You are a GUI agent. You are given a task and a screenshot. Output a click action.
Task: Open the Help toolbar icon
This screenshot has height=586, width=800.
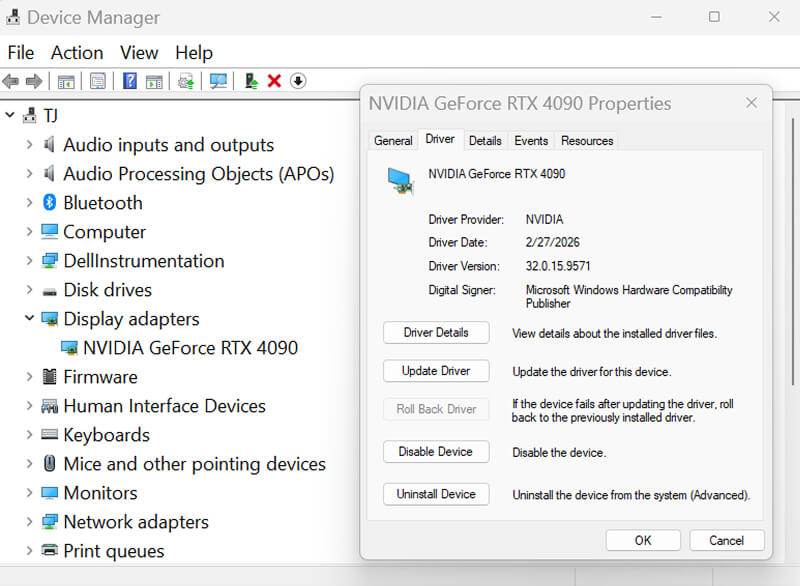point(128,80)
